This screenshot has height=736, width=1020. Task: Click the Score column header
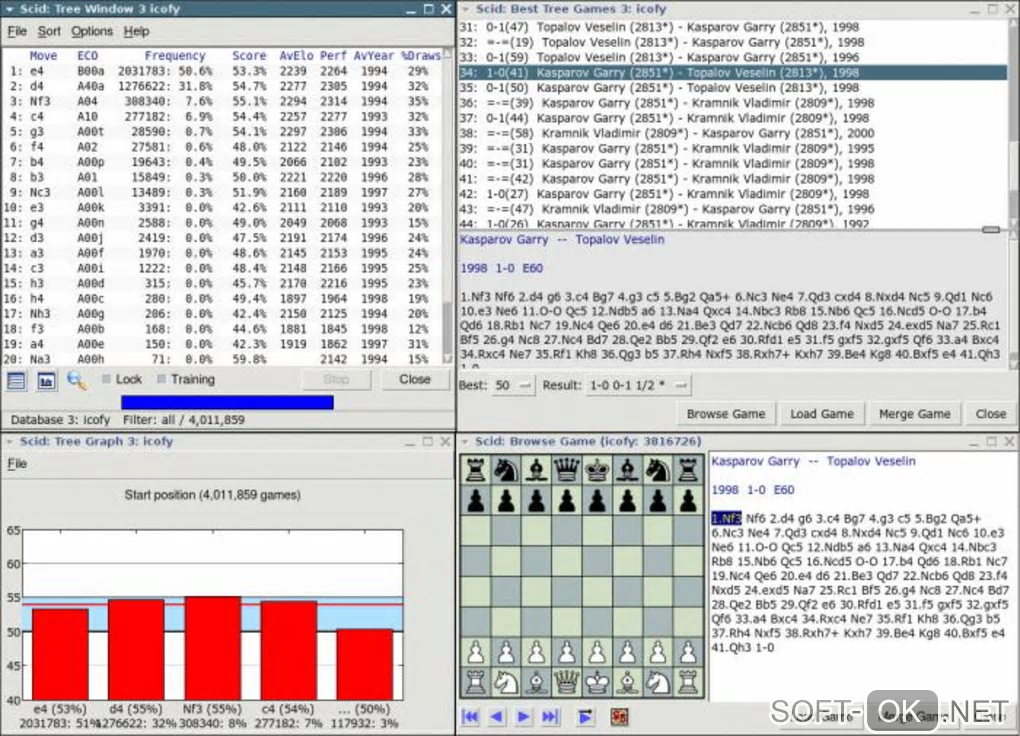[x=249, y=56]
